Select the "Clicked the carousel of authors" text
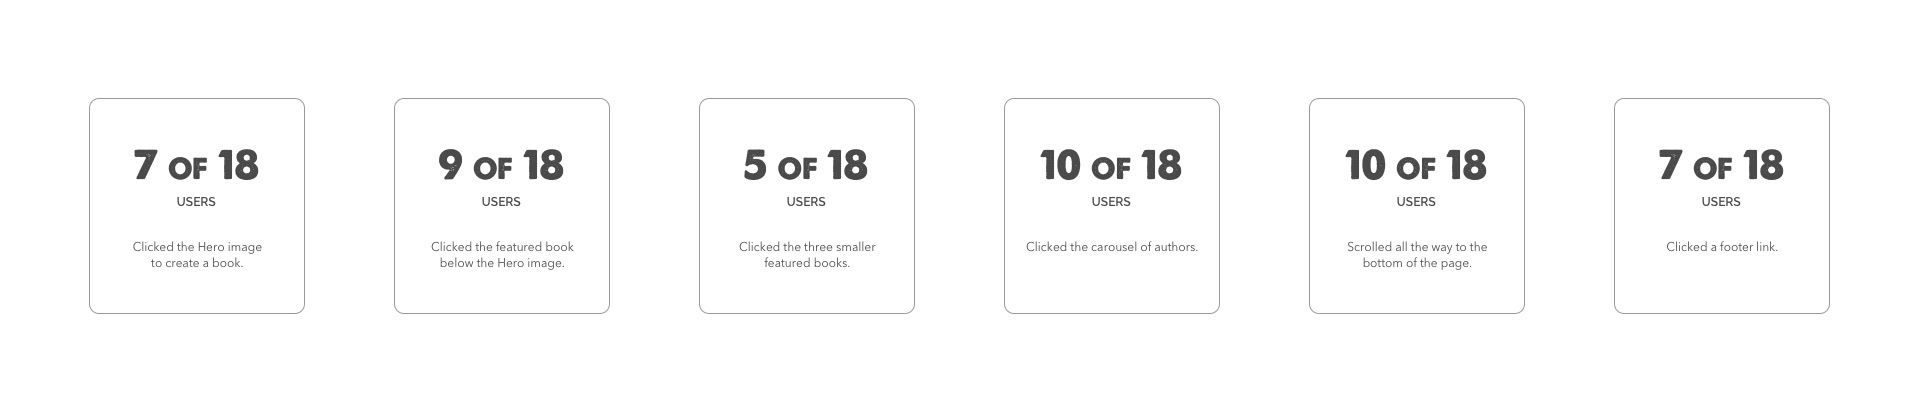1920x411 pixels. click(x=1112, y=247)
